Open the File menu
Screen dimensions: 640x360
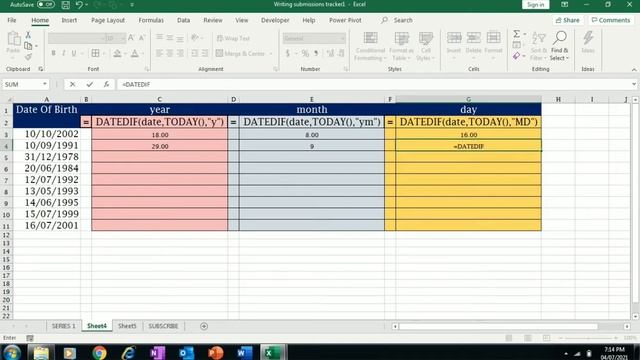(x=12, y=20)
